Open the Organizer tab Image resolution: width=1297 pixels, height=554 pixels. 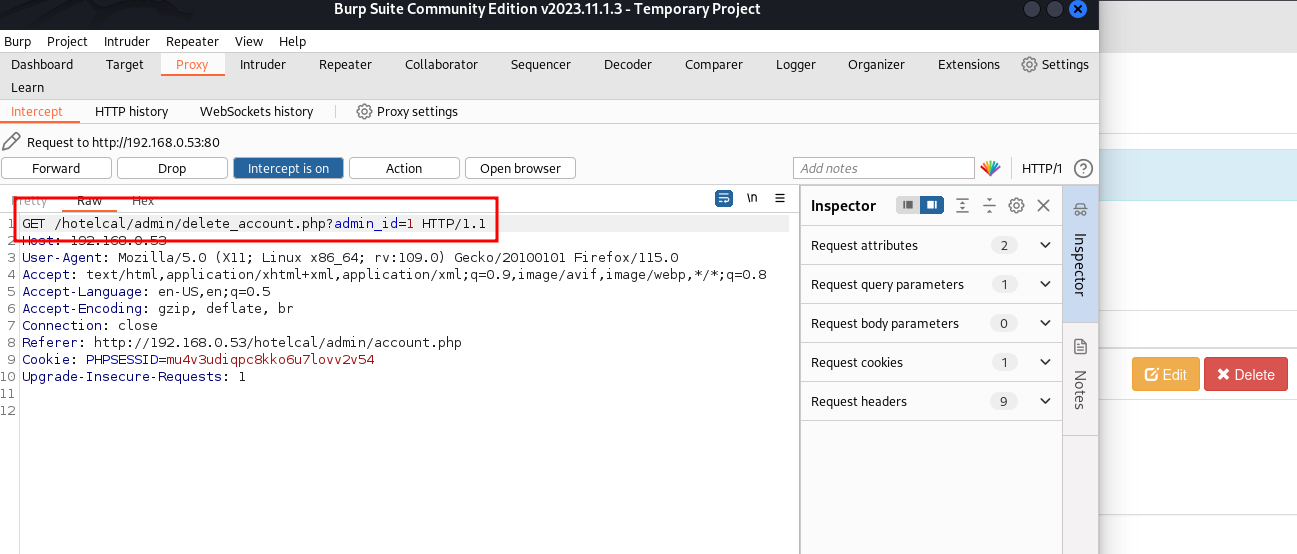click(x=876, y=64)
